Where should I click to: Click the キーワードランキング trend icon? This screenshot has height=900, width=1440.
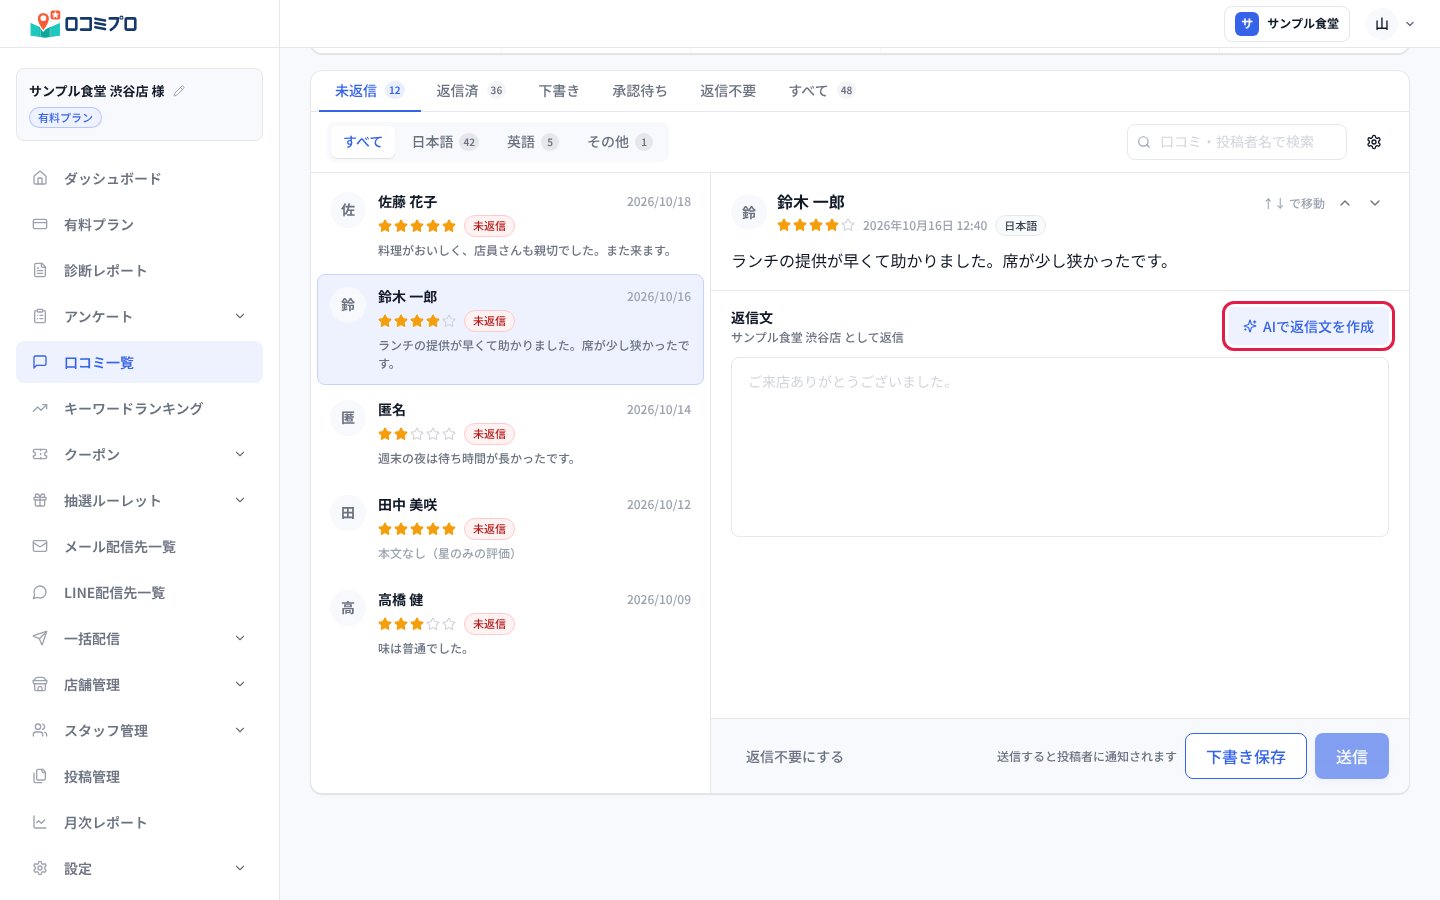(40, 408)
